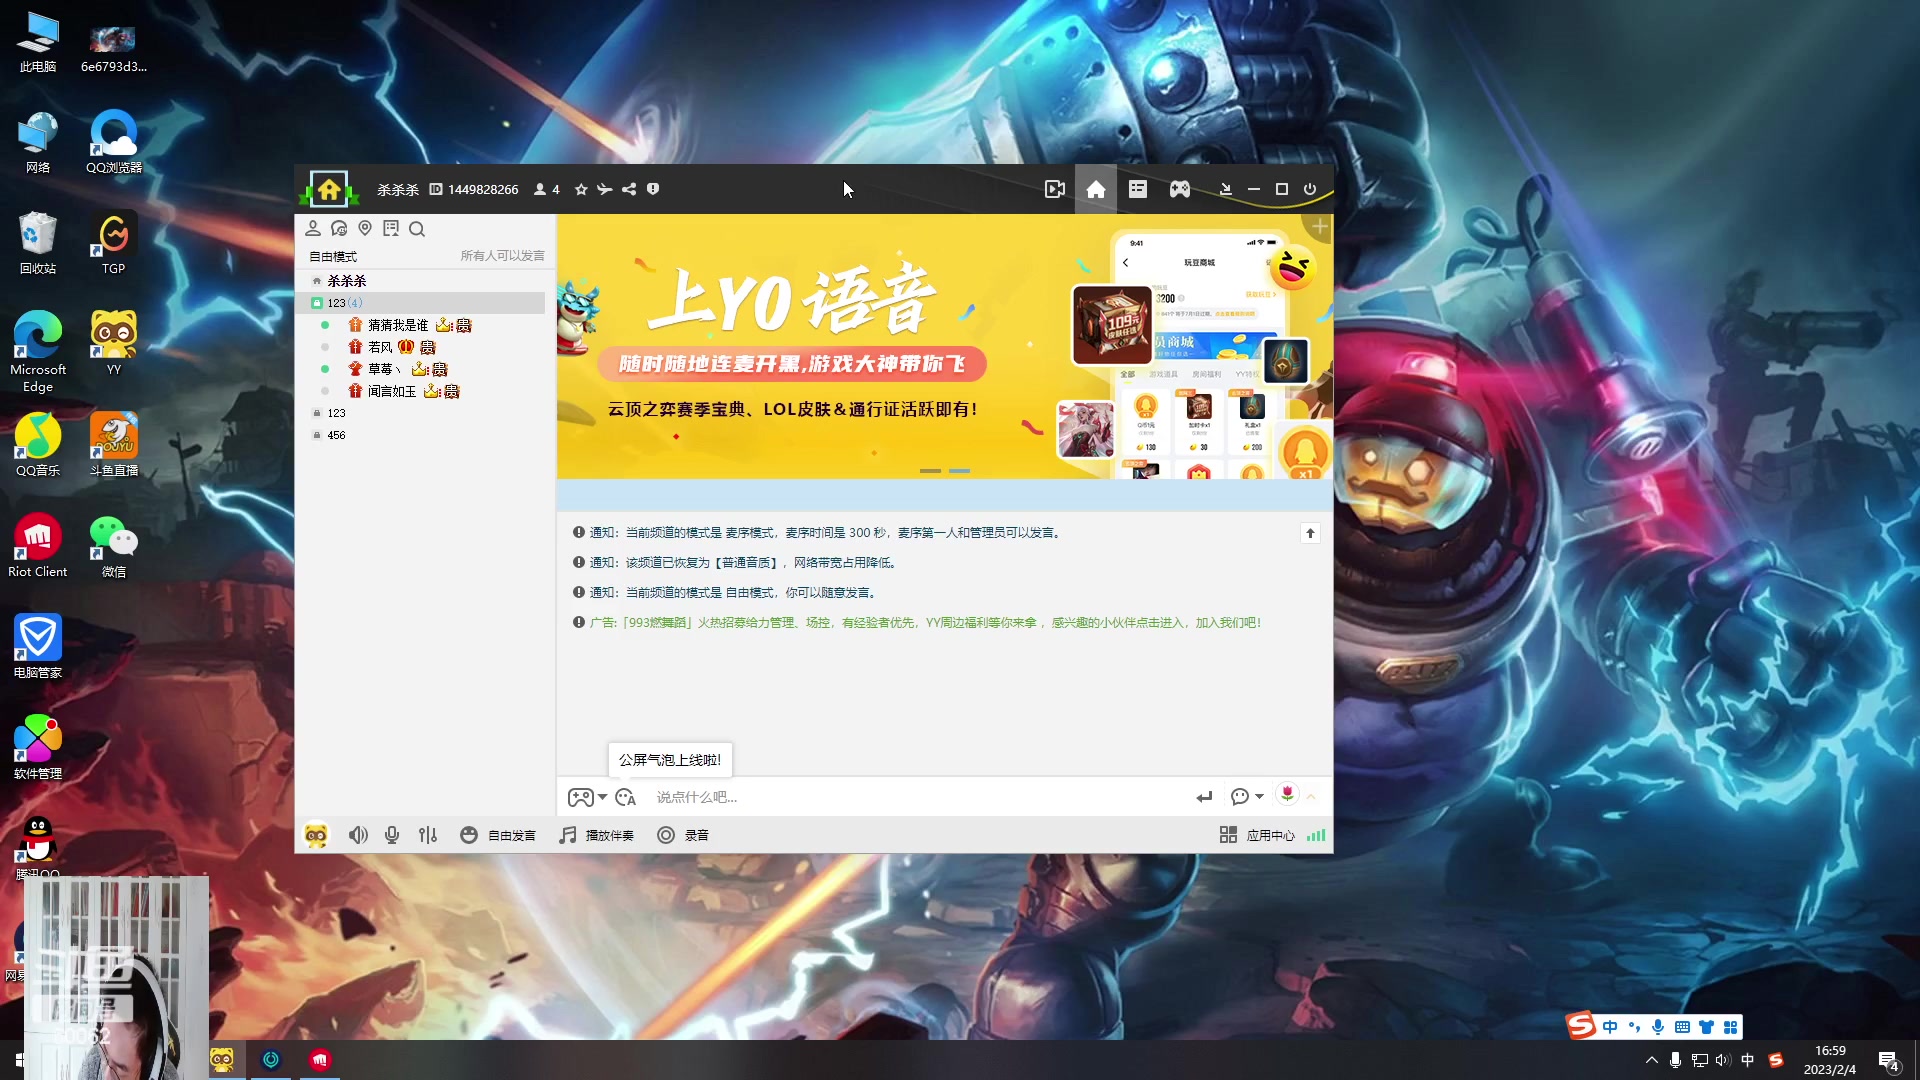The image size is (1920, 1080).
Task: Open the audio mixer sliders icon
Action: [x=428, y=835]
